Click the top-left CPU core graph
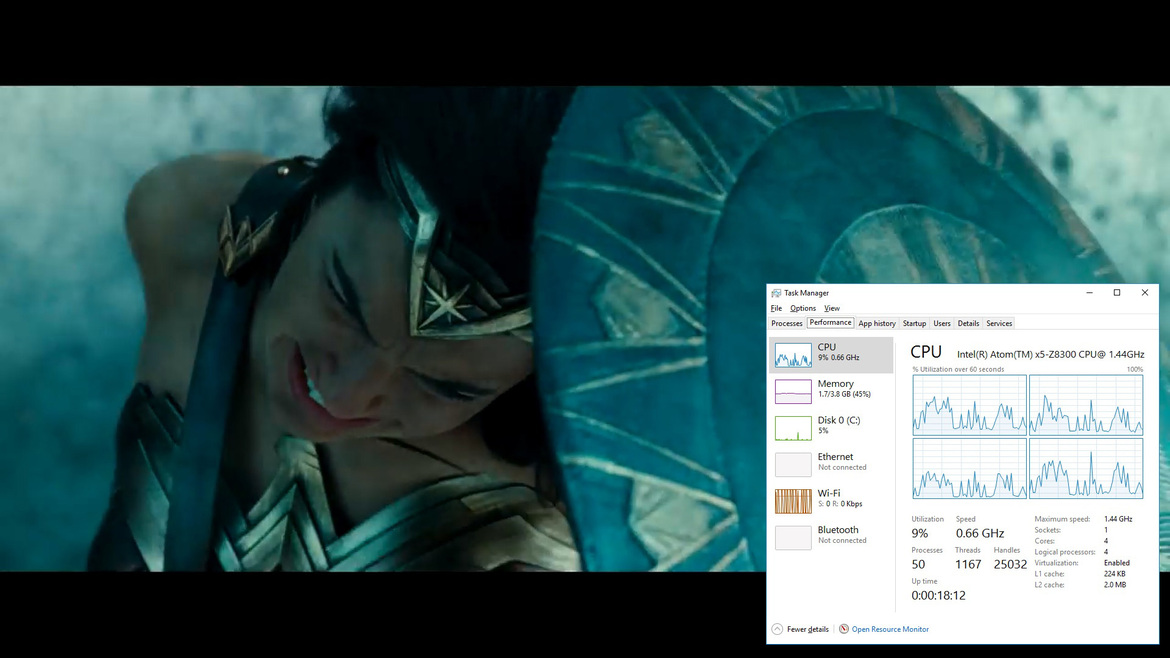Screen dimensions: 1170x658 (969, 405)
